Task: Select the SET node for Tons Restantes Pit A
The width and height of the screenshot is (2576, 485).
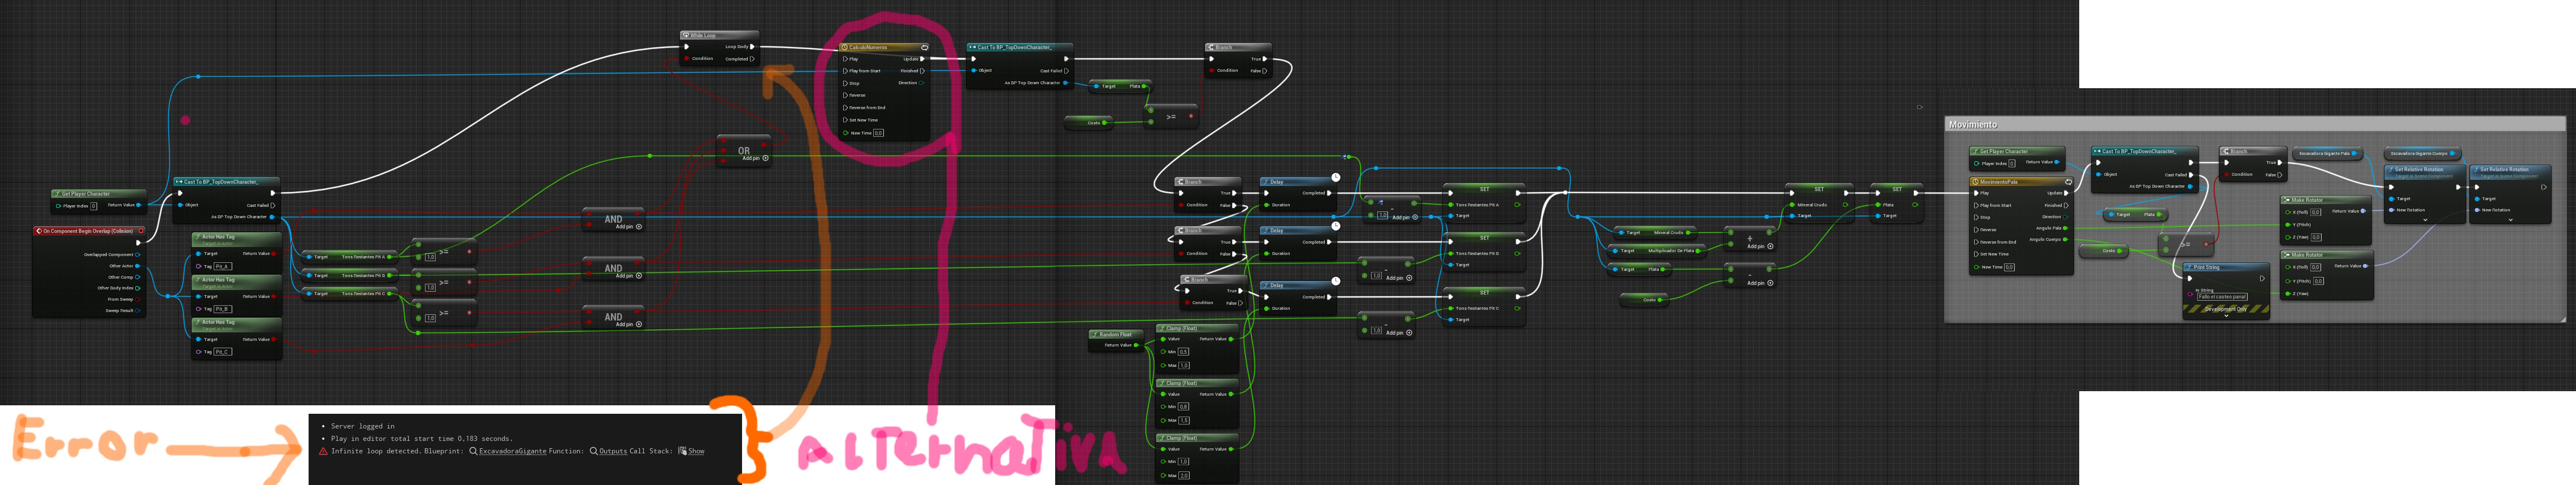Action: tap(1483, 203)
